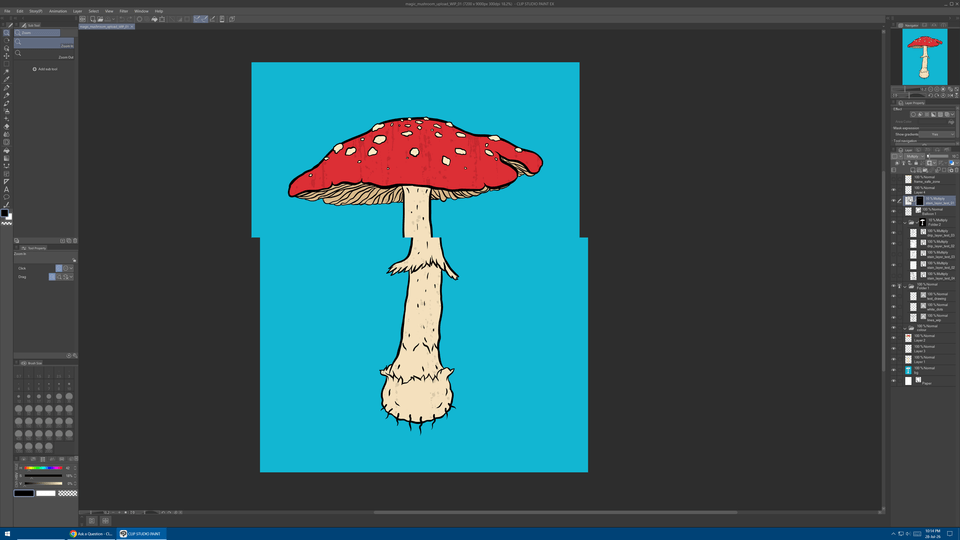The width and height of the screenshot is (960, 540).
Task: Hide the bg layer
Action: pos(893,370)
